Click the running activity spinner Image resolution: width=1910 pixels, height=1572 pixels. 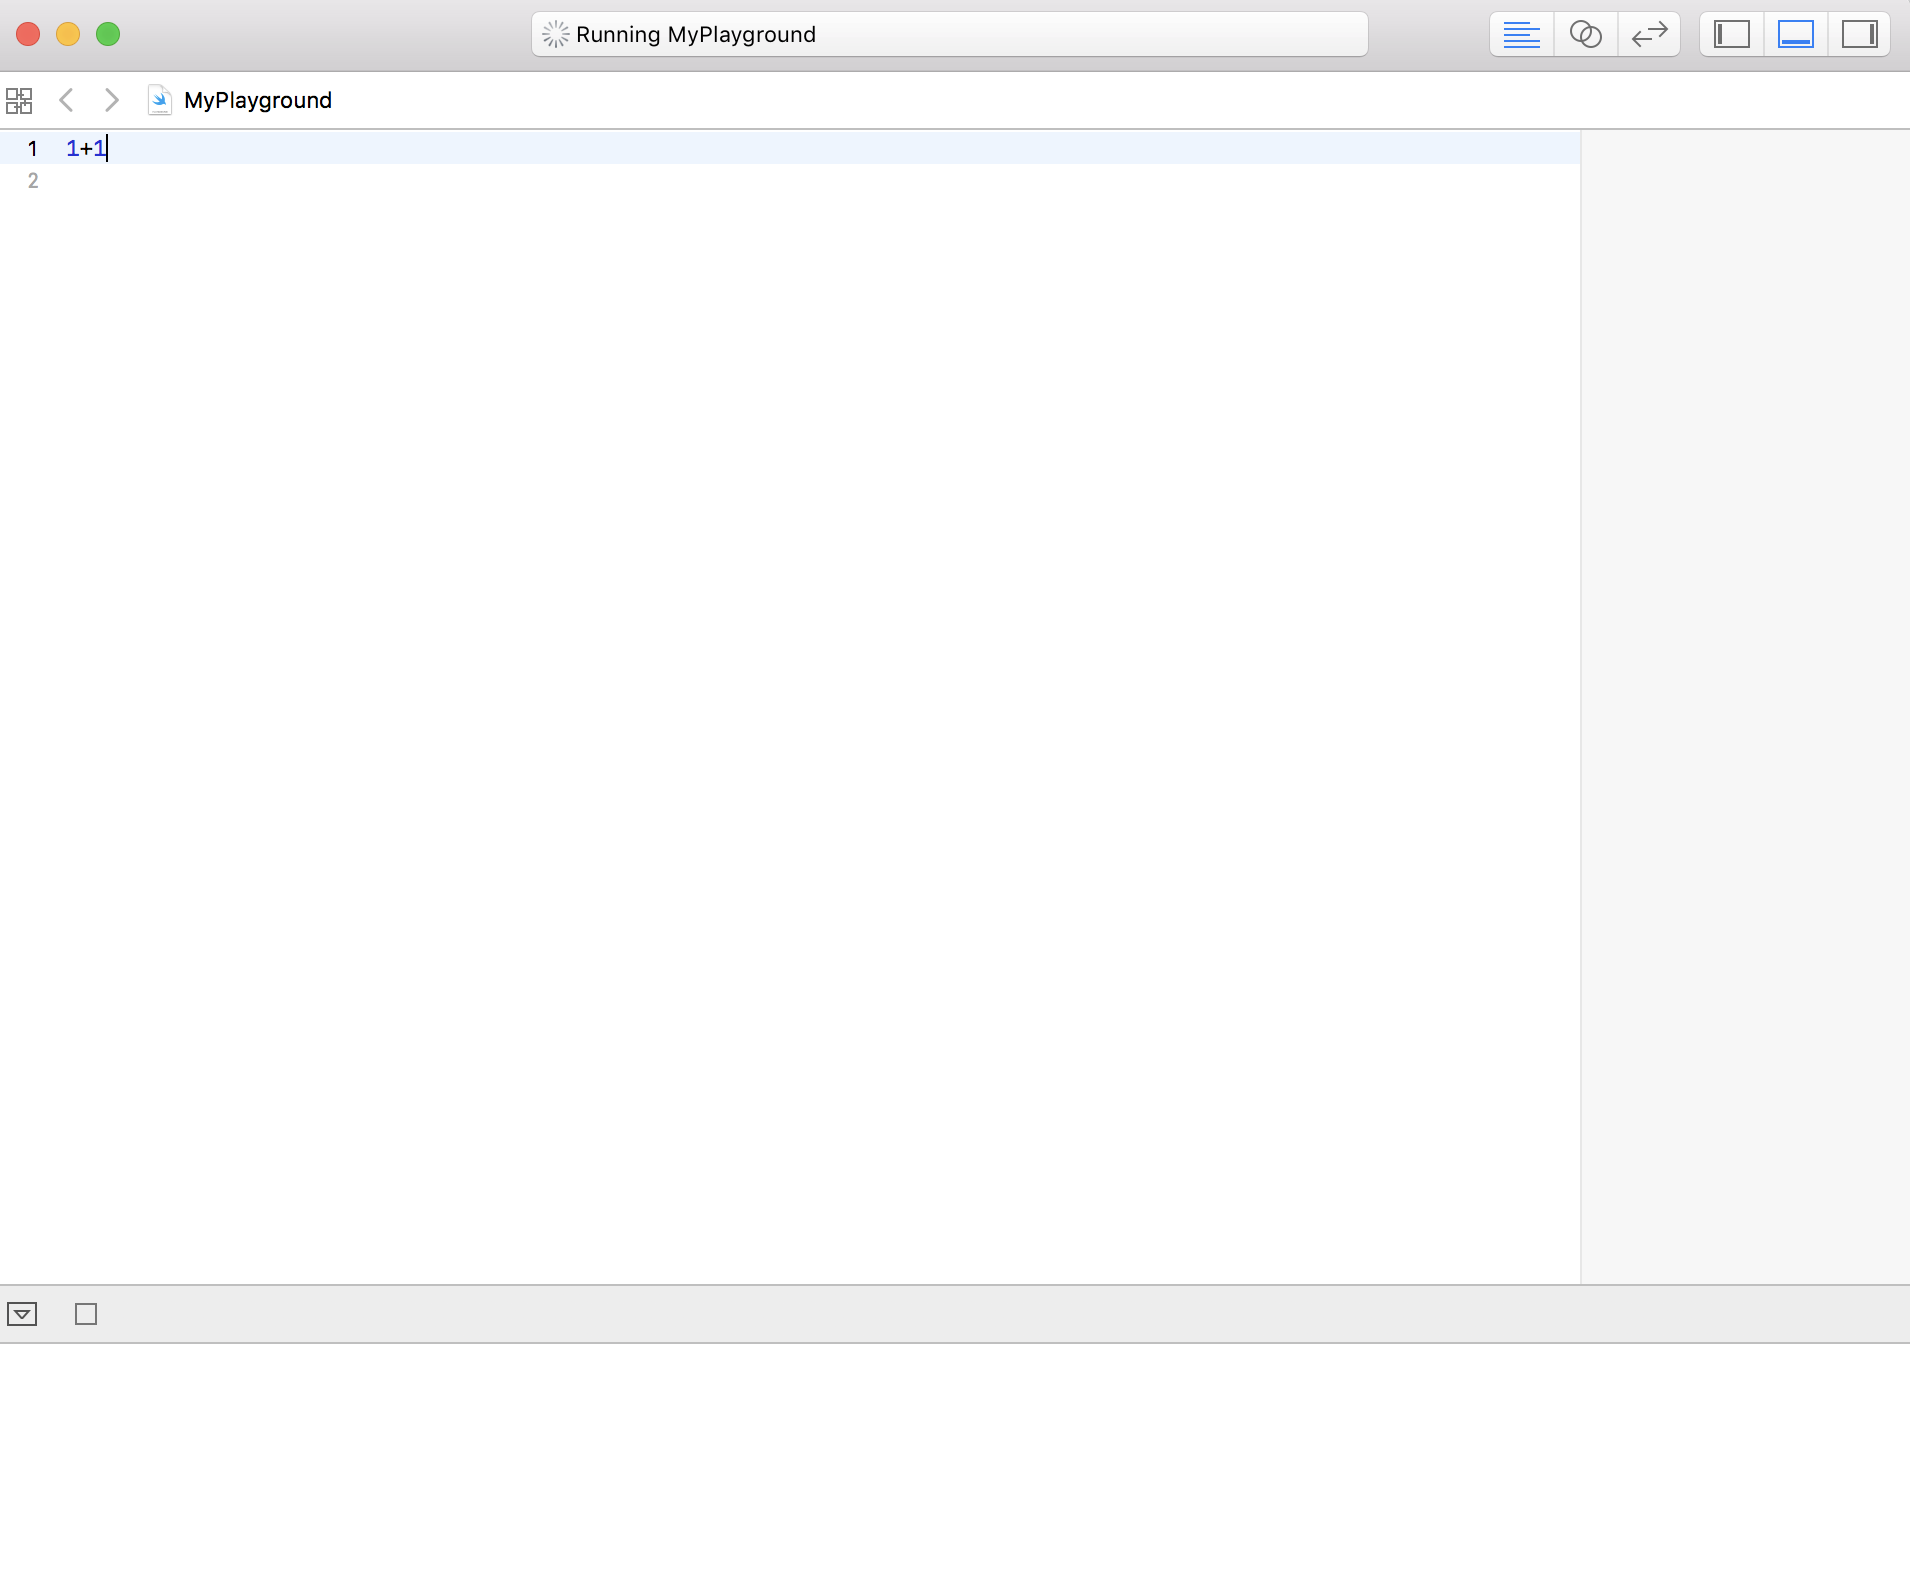tap(555, 35)
